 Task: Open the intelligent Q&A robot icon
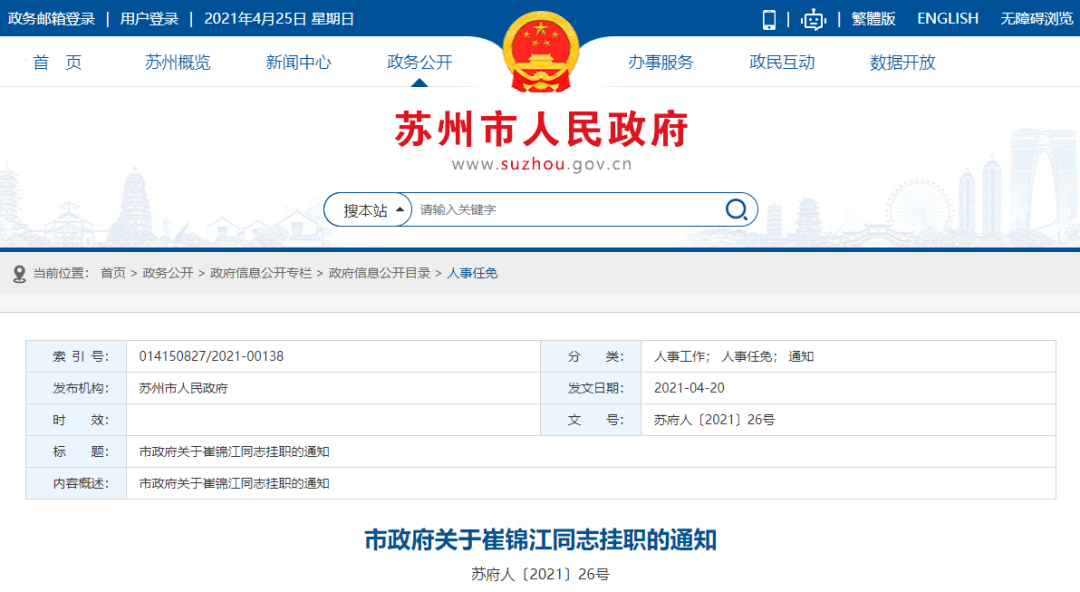click(812, 18)
